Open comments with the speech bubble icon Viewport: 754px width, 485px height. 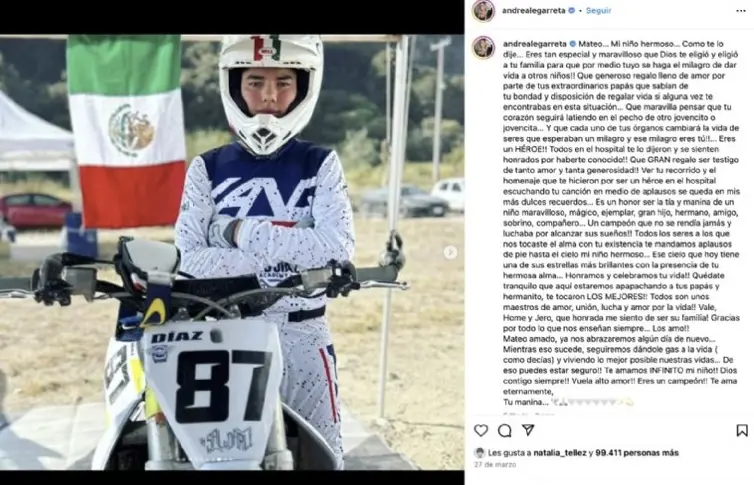(x=504, y=430)
